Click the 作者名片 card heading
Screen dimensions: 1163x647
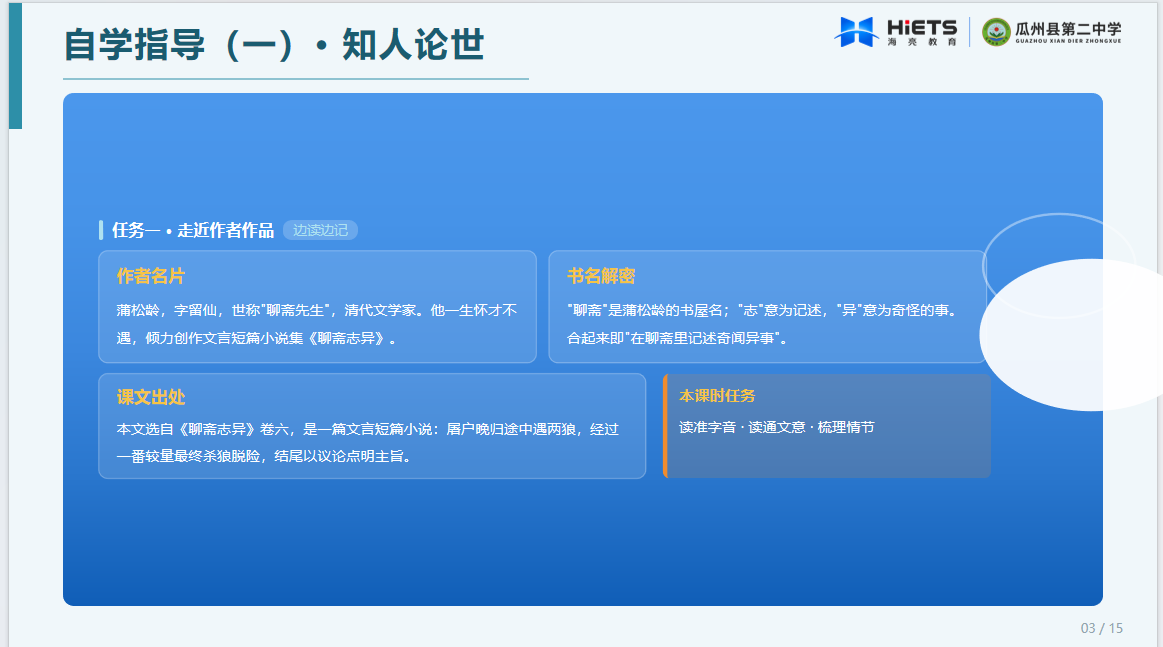[x=151, y=276]
